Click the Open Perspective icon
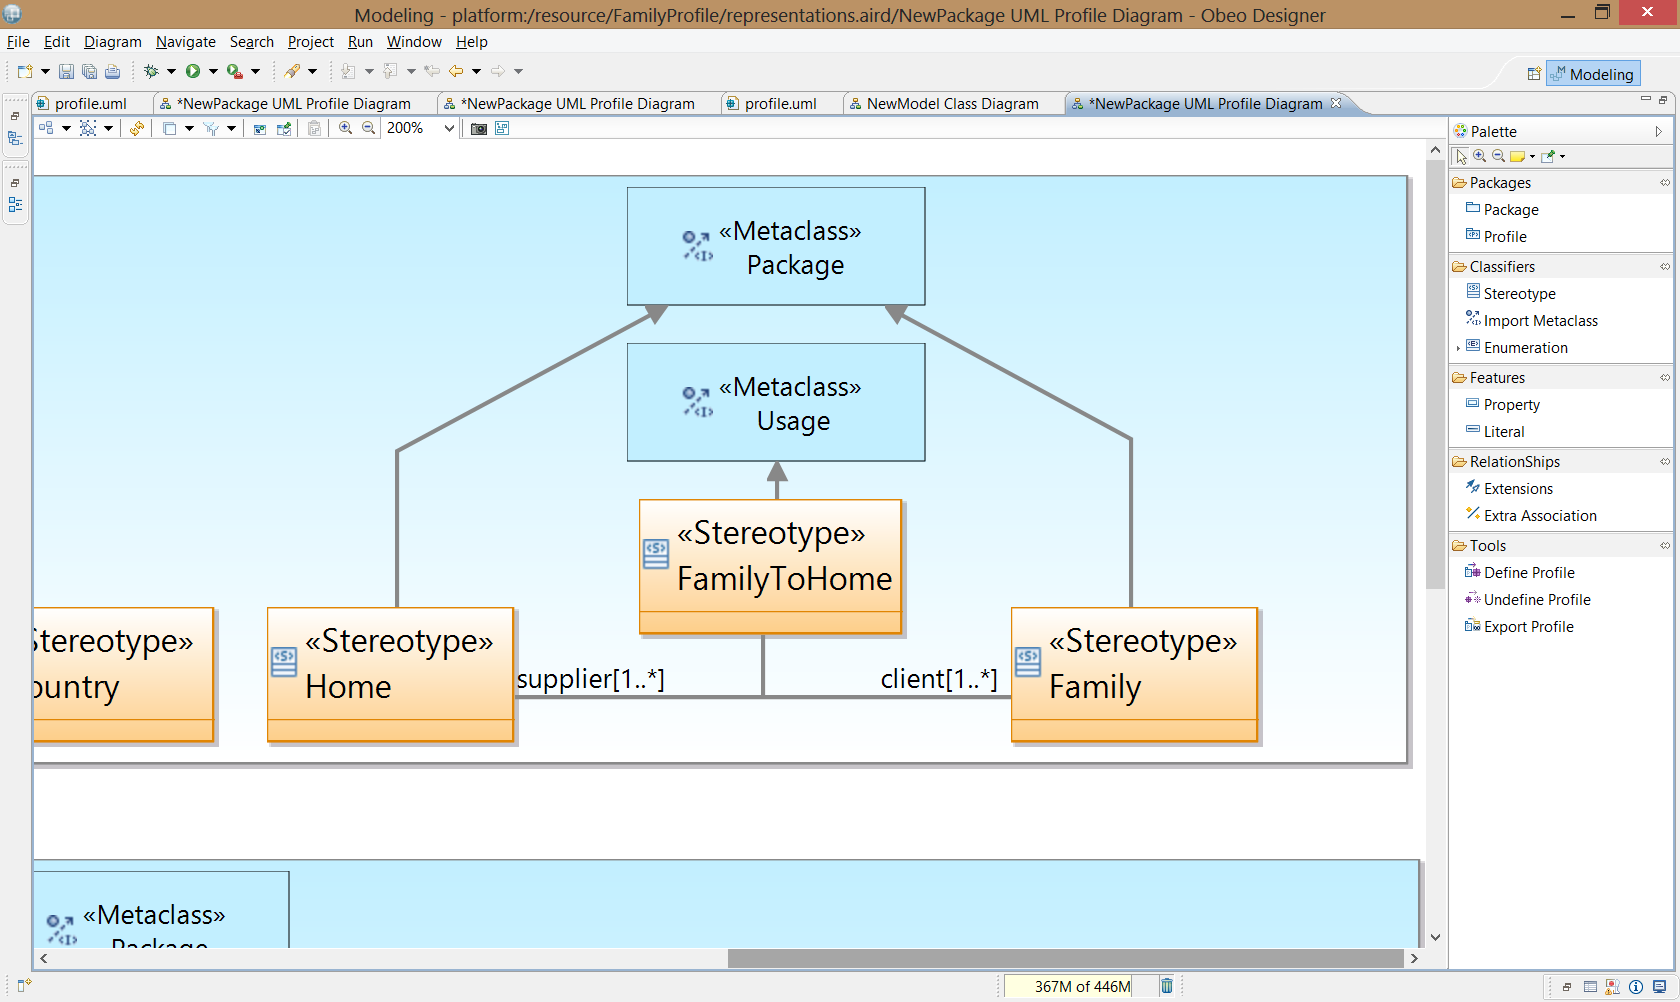 (x=1534, y=74)
